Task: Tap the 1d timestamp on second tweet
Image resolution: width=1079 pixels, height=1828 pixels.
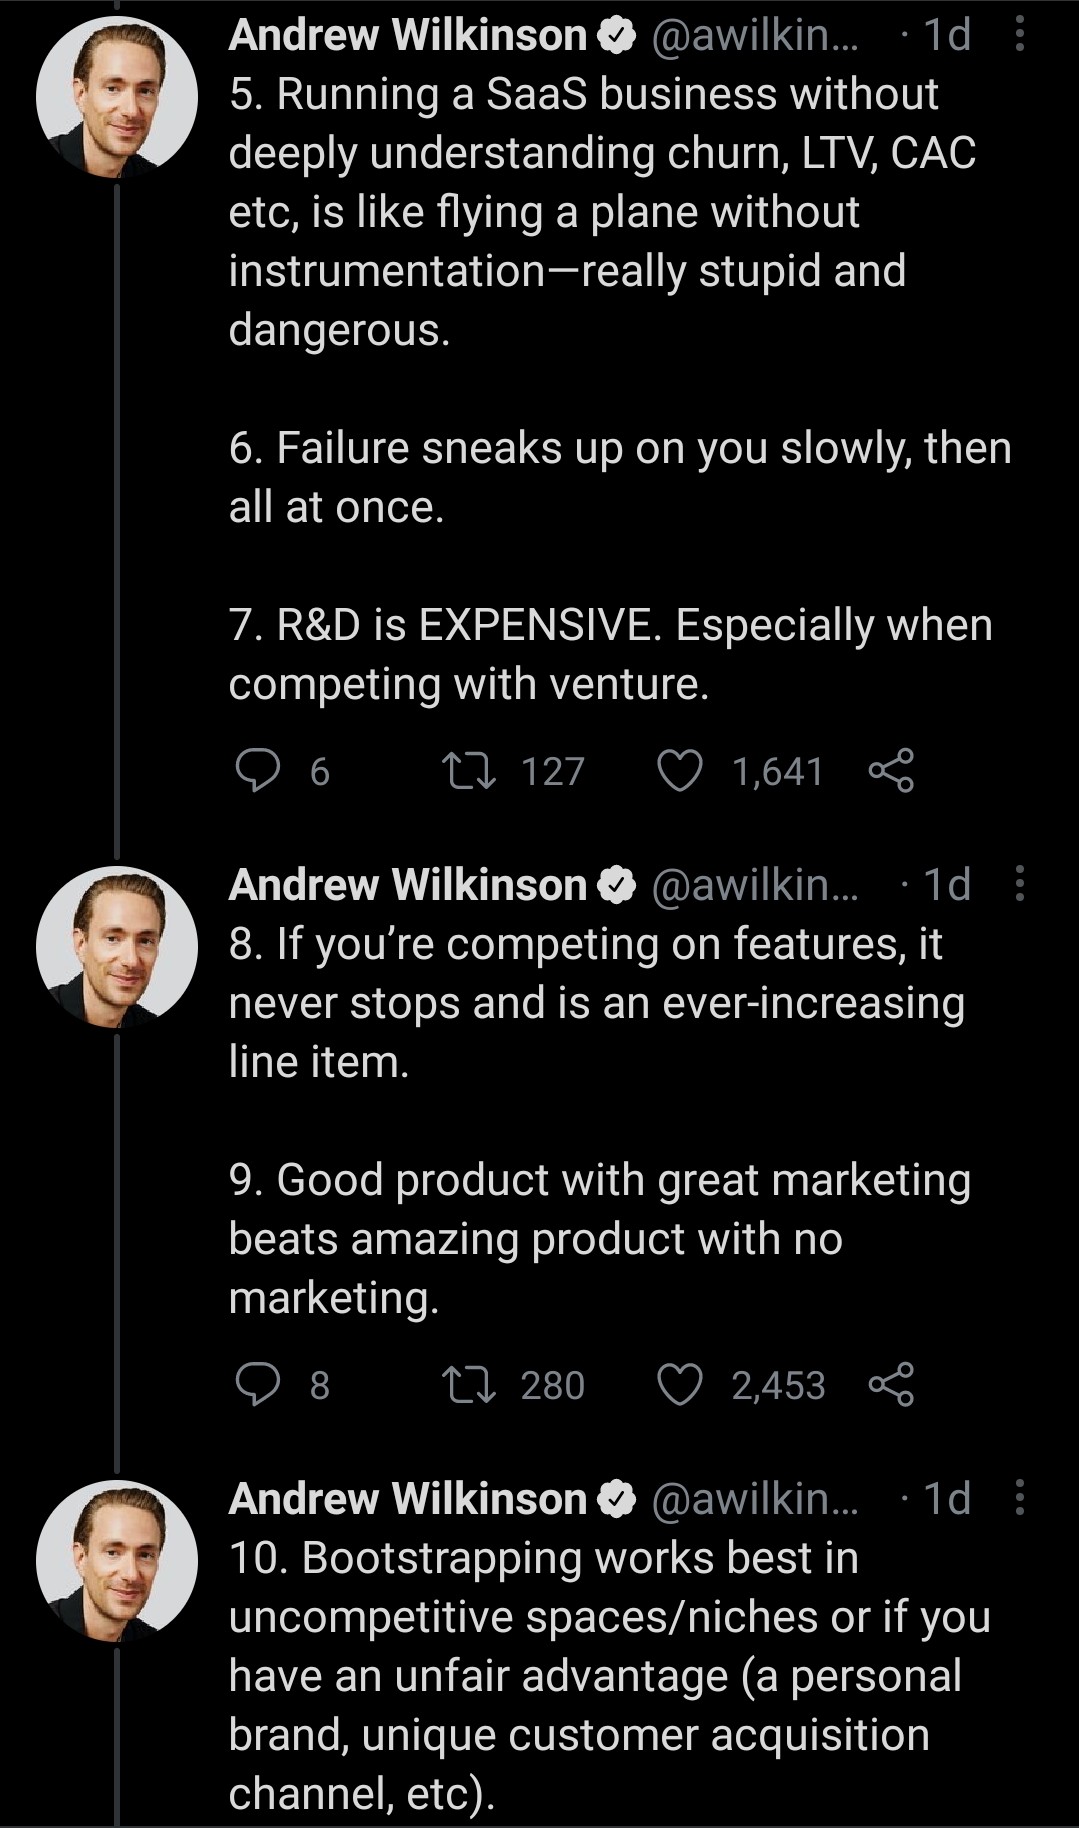Action: 946,884
